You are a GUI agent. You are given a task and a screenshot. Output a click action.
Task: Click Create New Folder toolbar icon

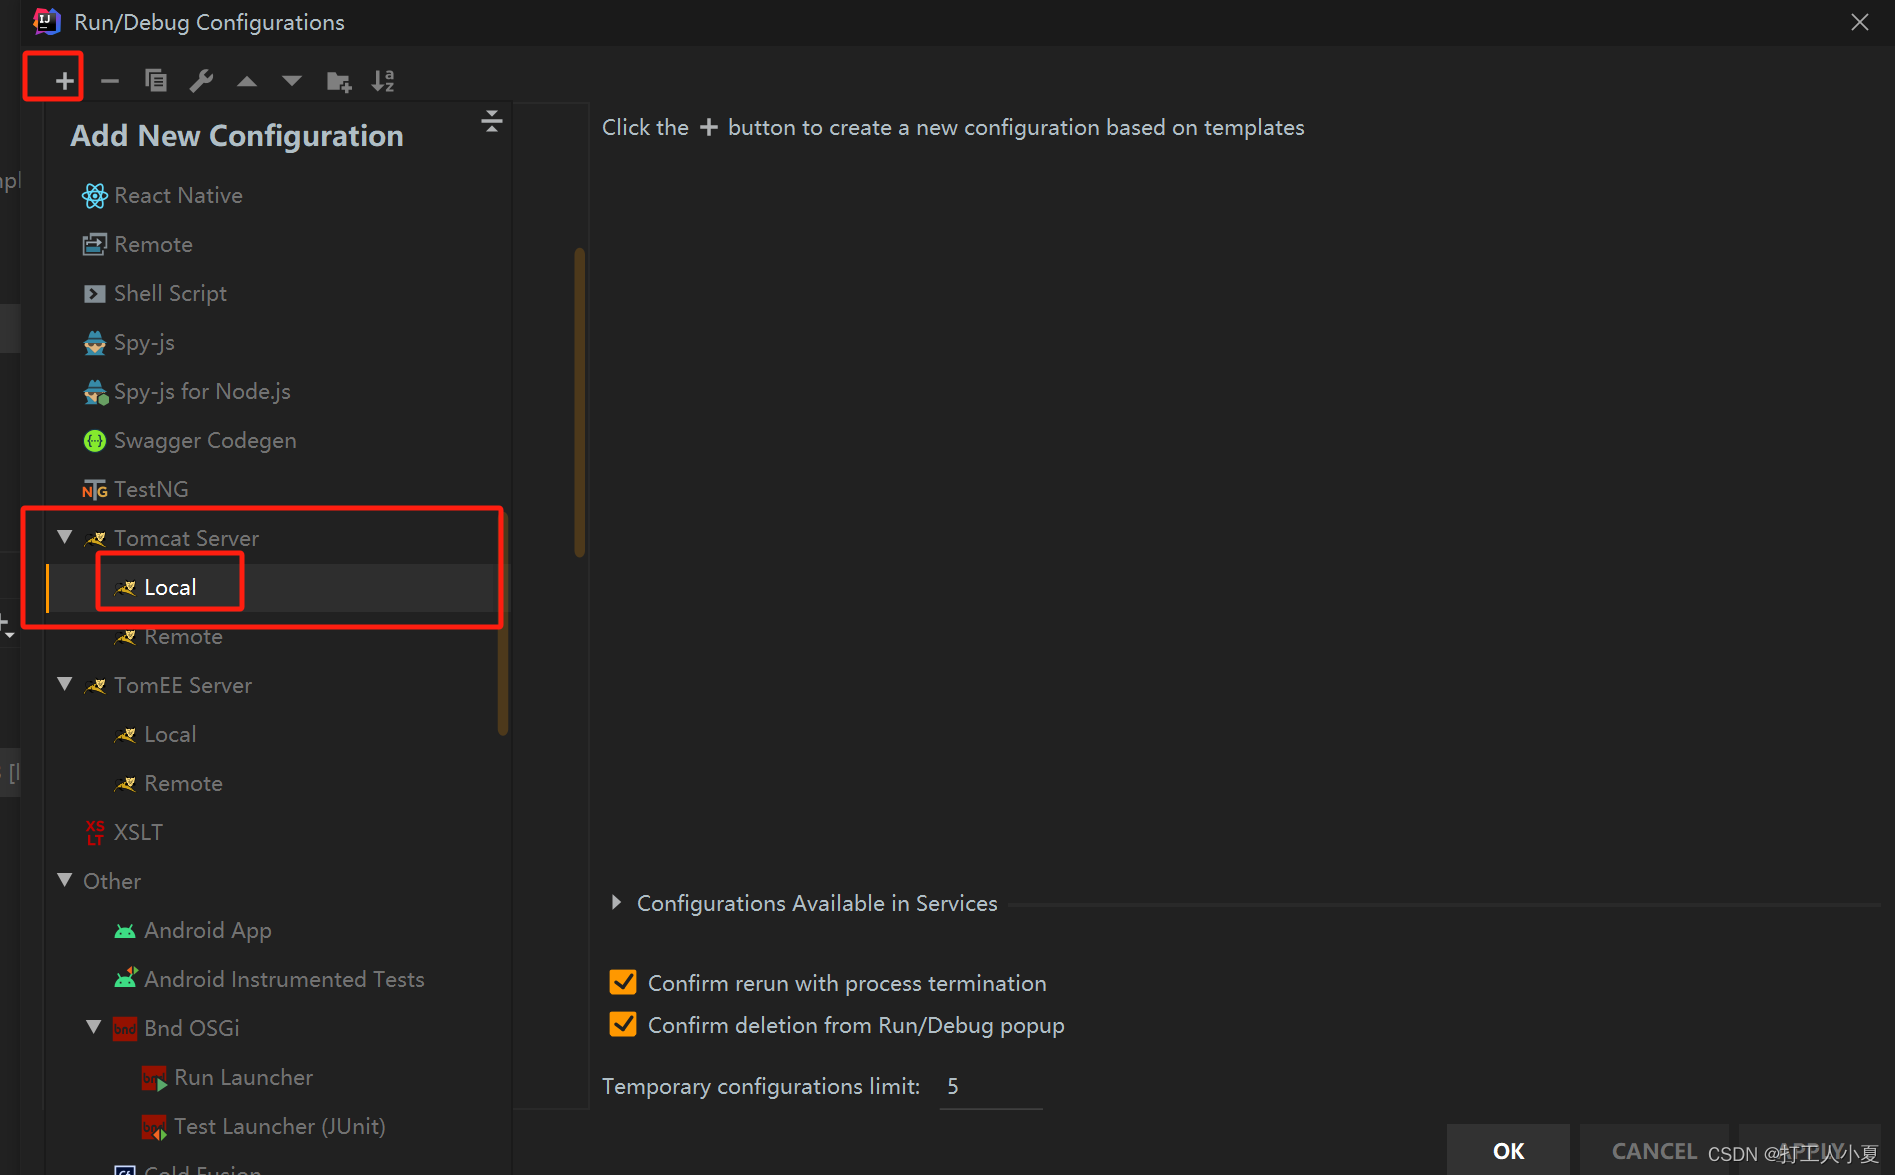[339, 82]
